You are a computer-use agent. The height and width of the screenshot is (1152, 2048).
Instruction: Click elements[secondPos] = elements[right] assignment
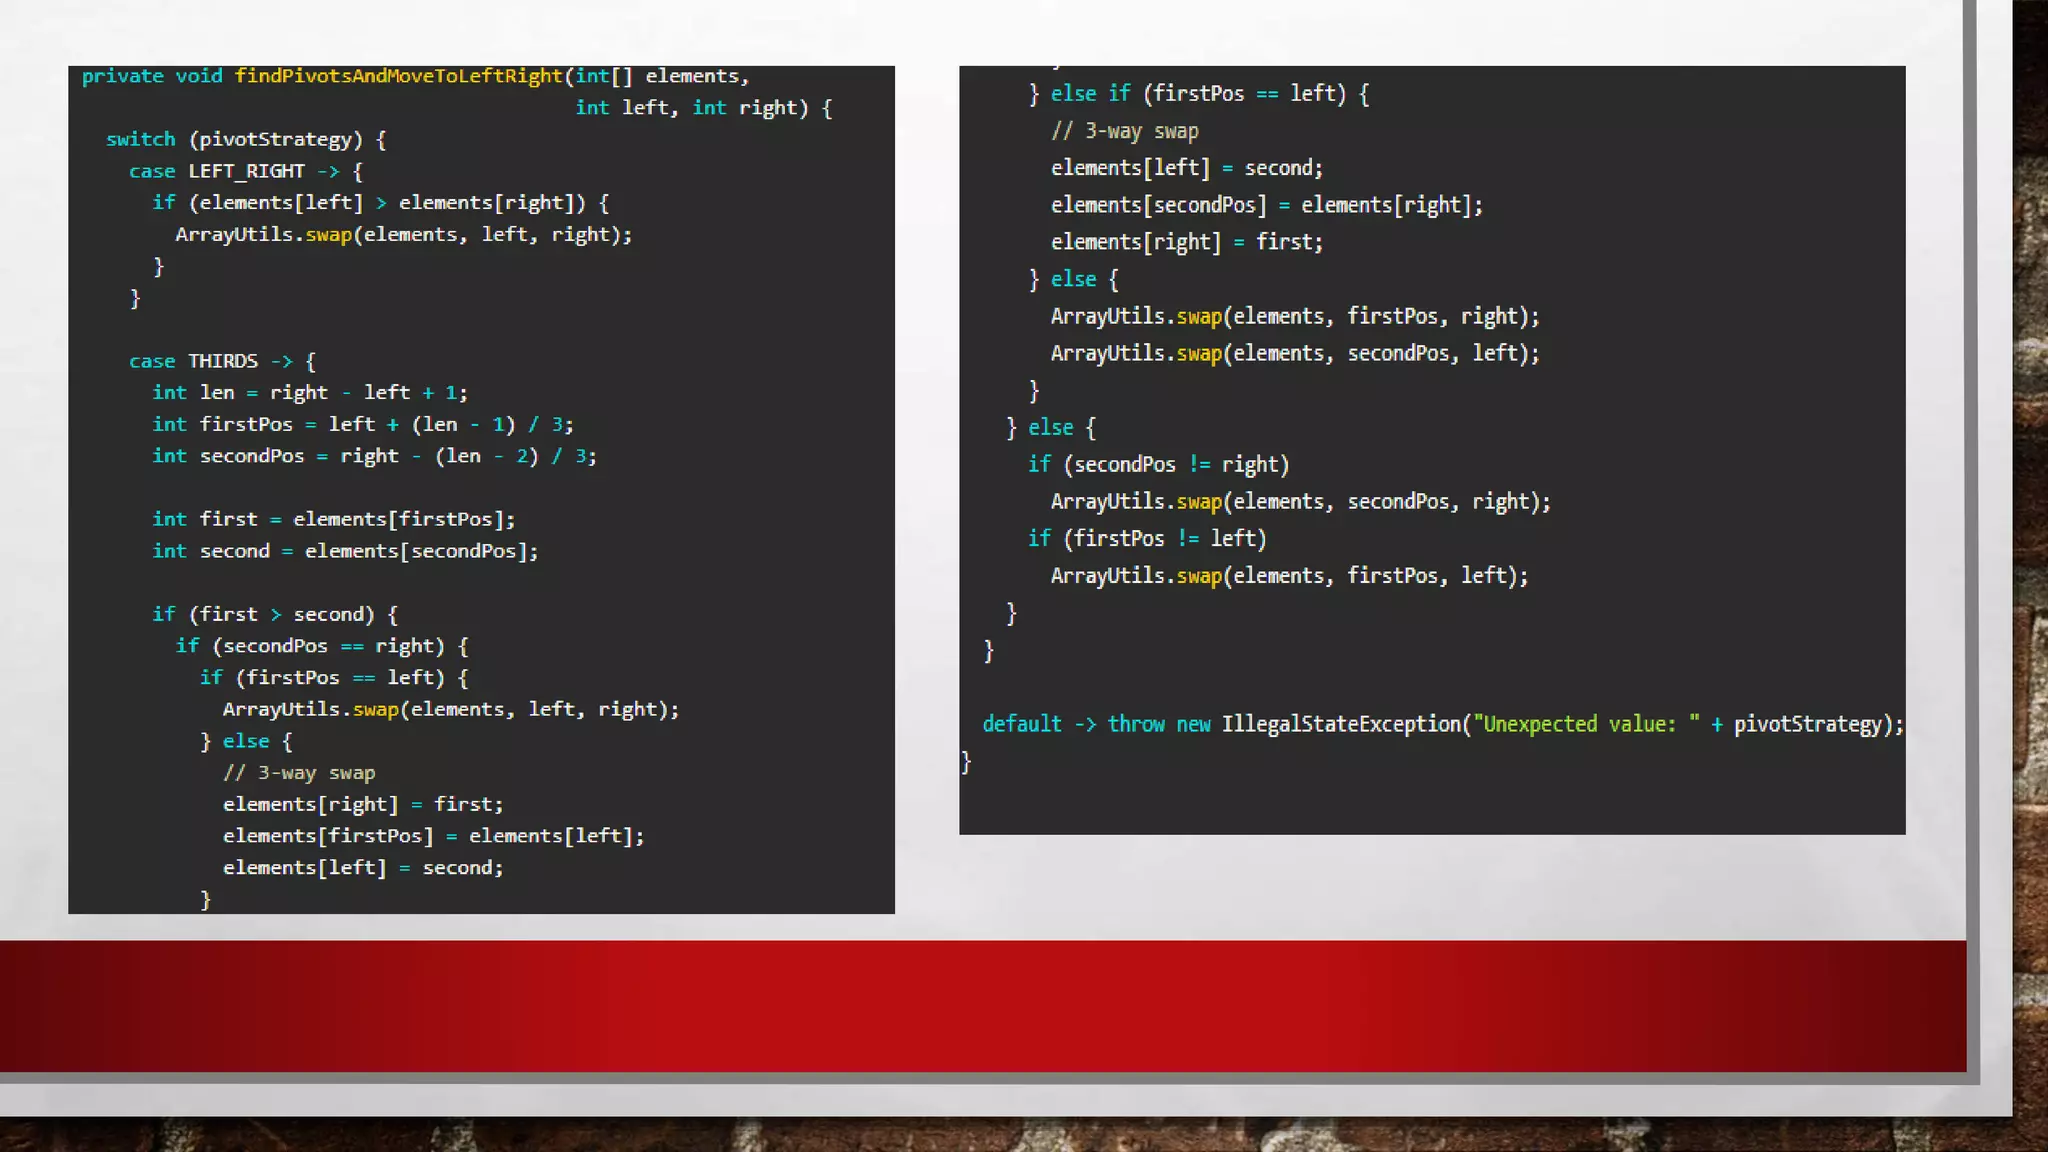point(1266,205)
